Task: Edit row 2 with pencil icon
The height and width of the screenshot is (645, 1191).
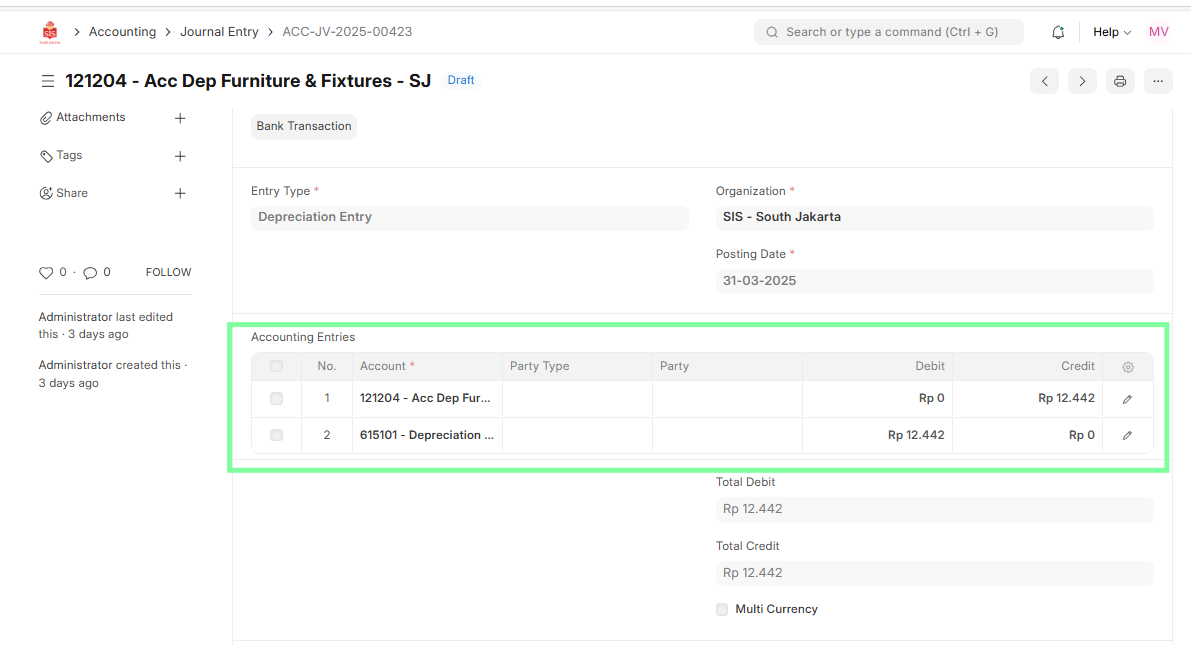Action: tap(1127, 436)
